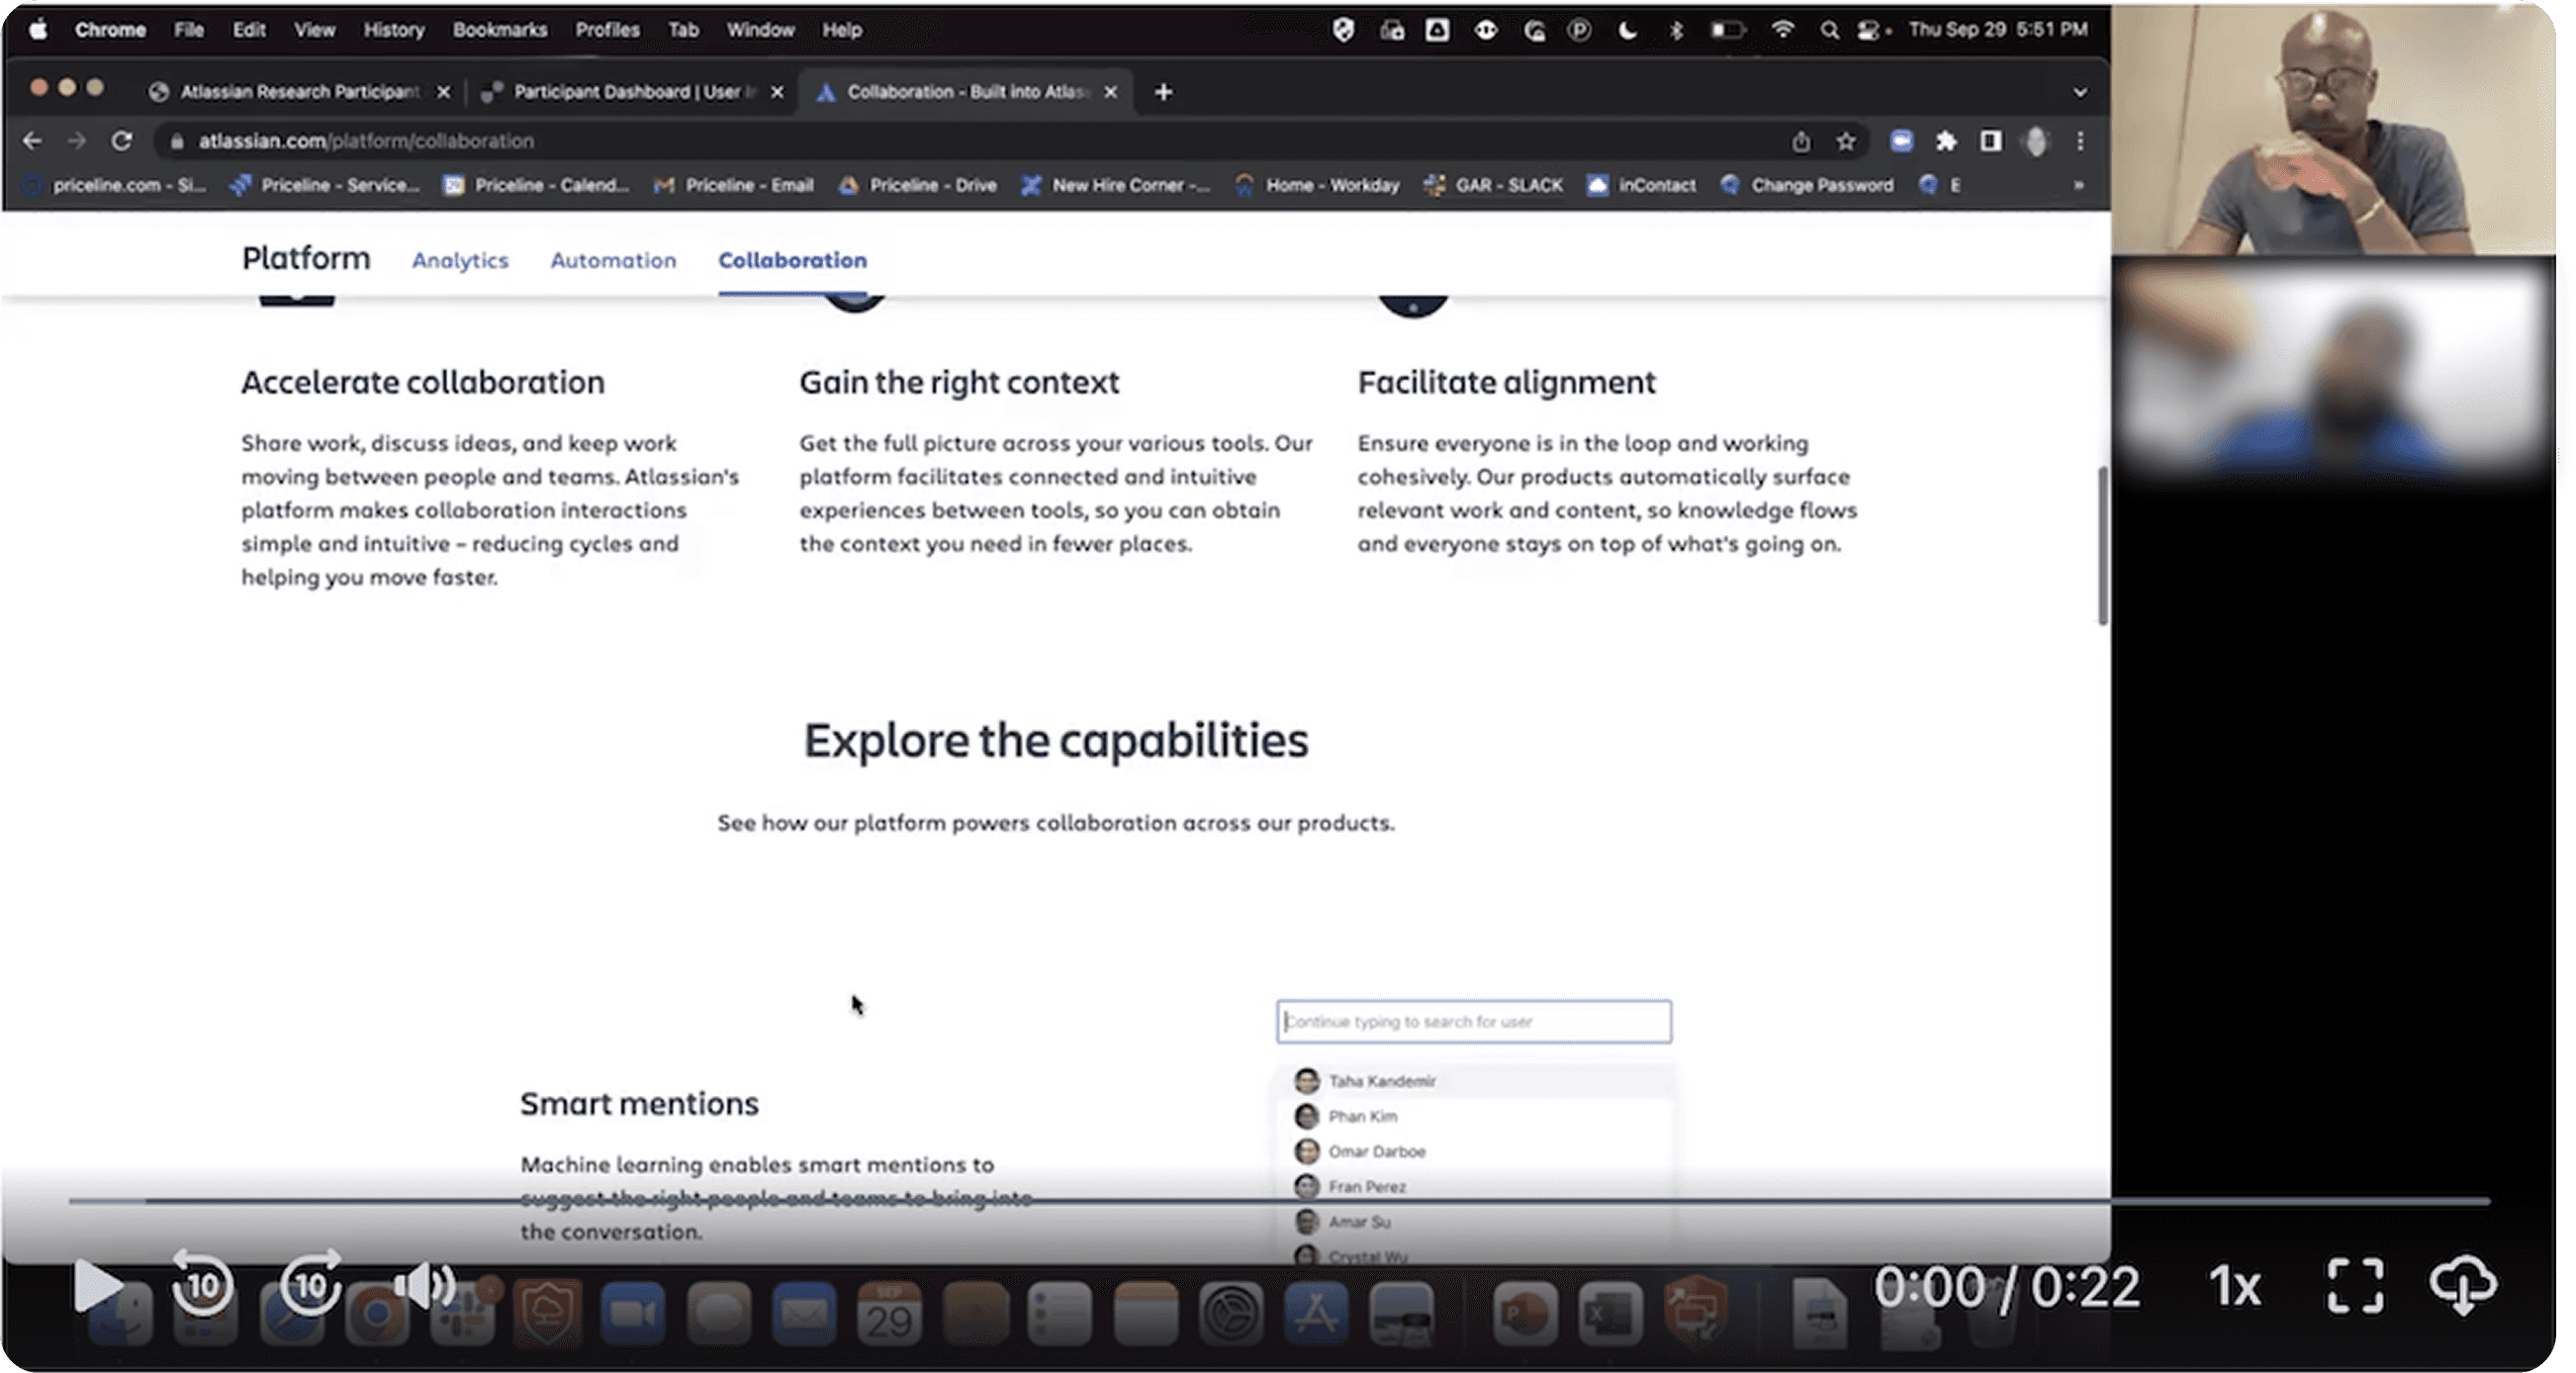Go back in Chrome browser
The height and width of the screenshot is (1373, 2576).
tap(32, 141)
